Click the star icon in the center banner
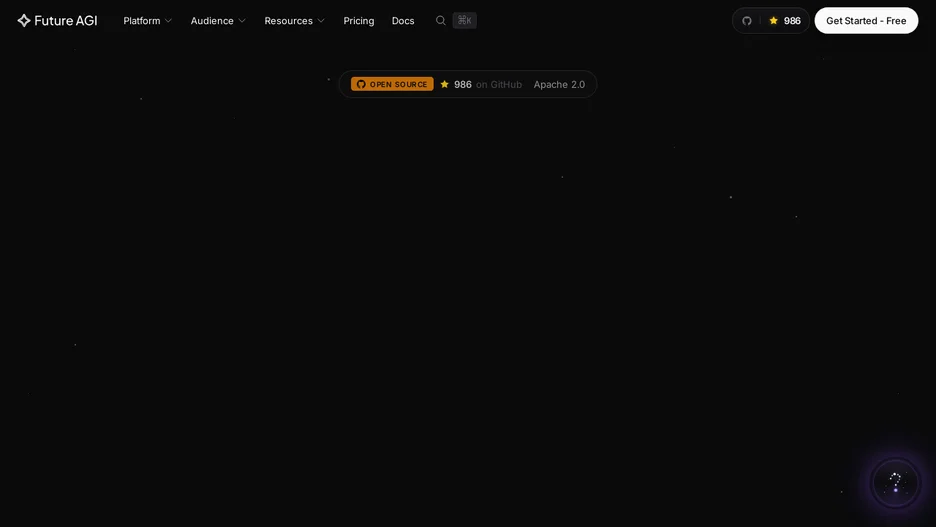Image resolution: width=936 pixels, height=527 pixels. tap(444, 84)
